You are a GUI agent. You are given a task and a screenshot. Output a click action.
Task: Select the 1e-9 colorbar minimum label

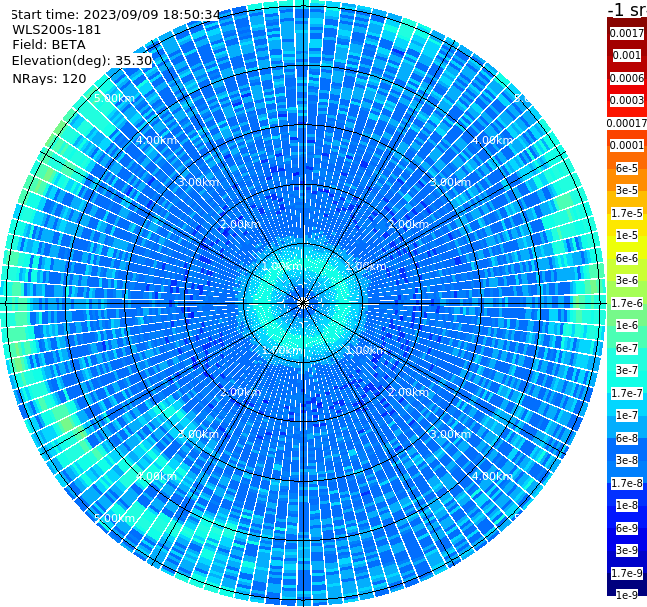pyautogui.click(x=627, y=595)
